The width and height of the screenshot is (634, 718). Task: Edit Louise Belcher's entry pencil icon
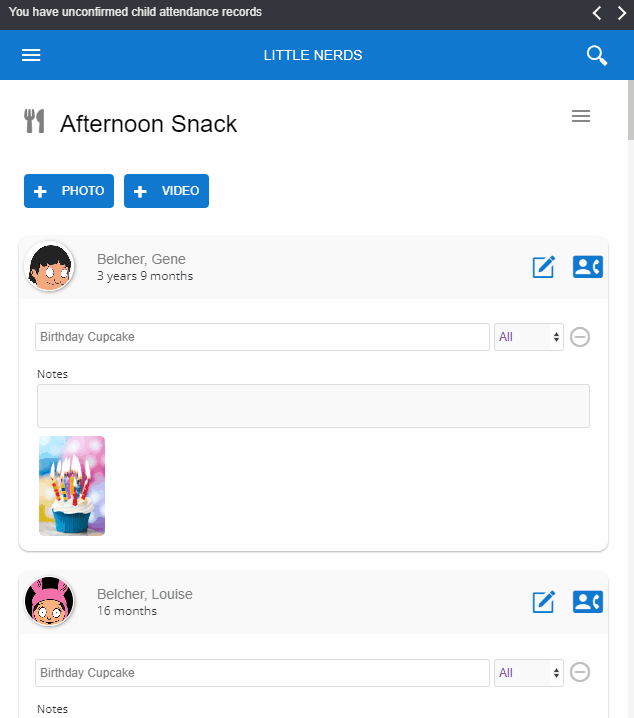click(544, 602)
